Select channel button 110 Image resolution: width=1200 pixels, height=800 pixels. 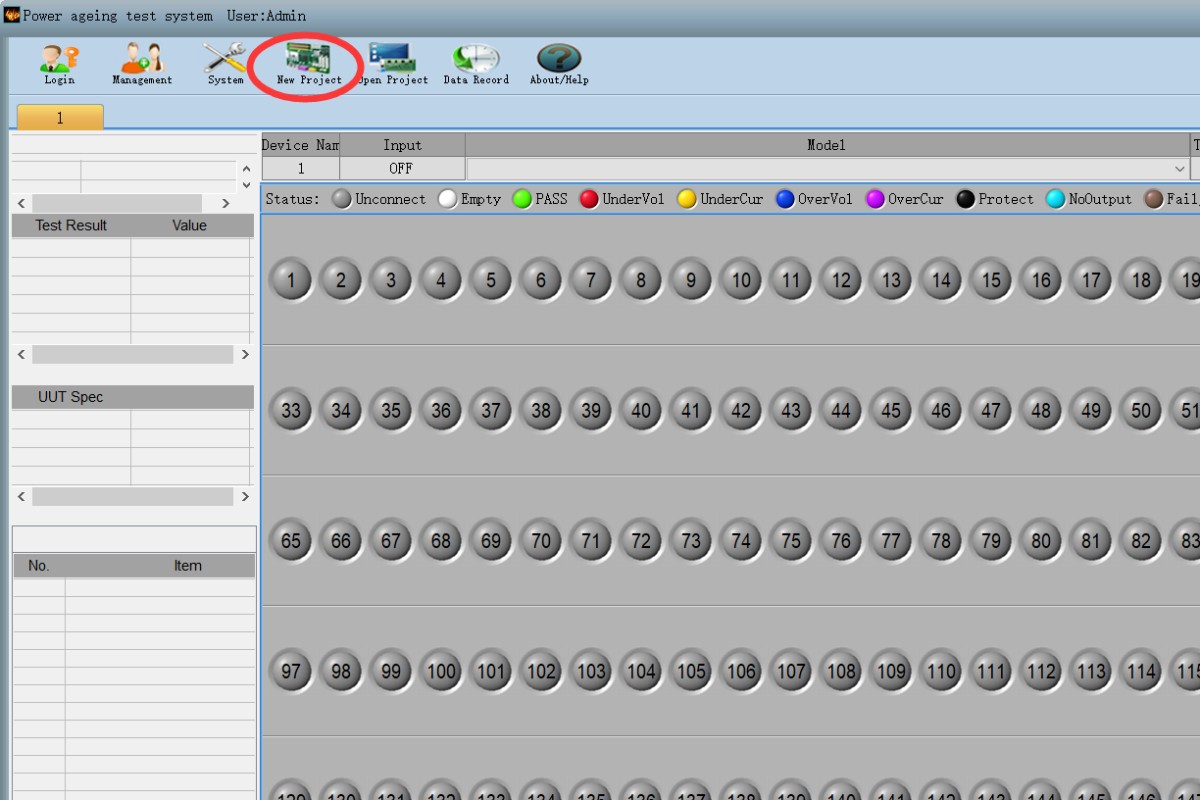[x=941, y=671]
